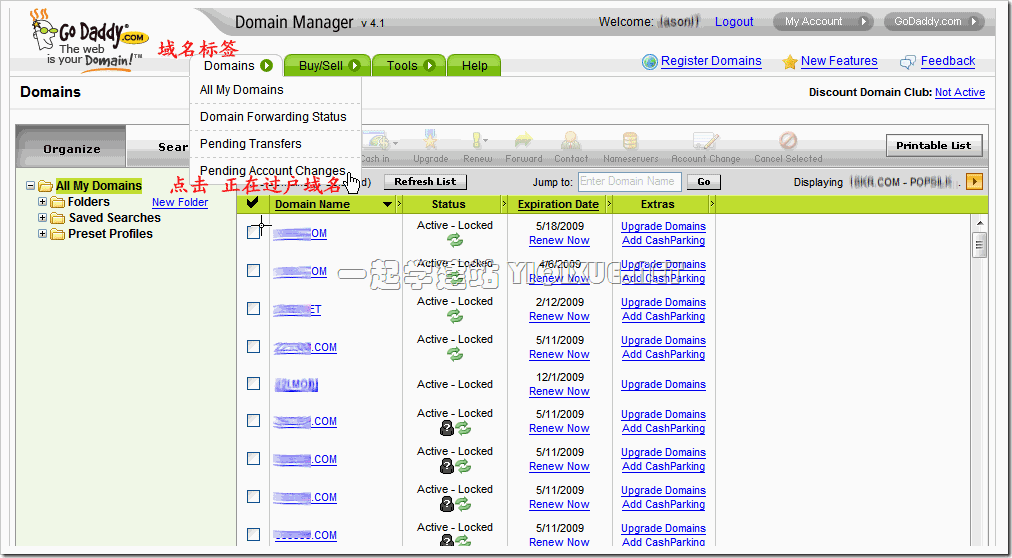Click the Jump to domain name field
Viewport: 1012px width, 558px height.
click(629, 182)
